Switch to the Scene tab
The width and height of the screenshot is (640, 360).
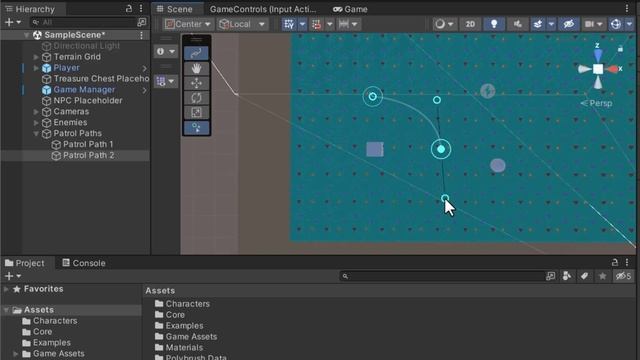175,9
